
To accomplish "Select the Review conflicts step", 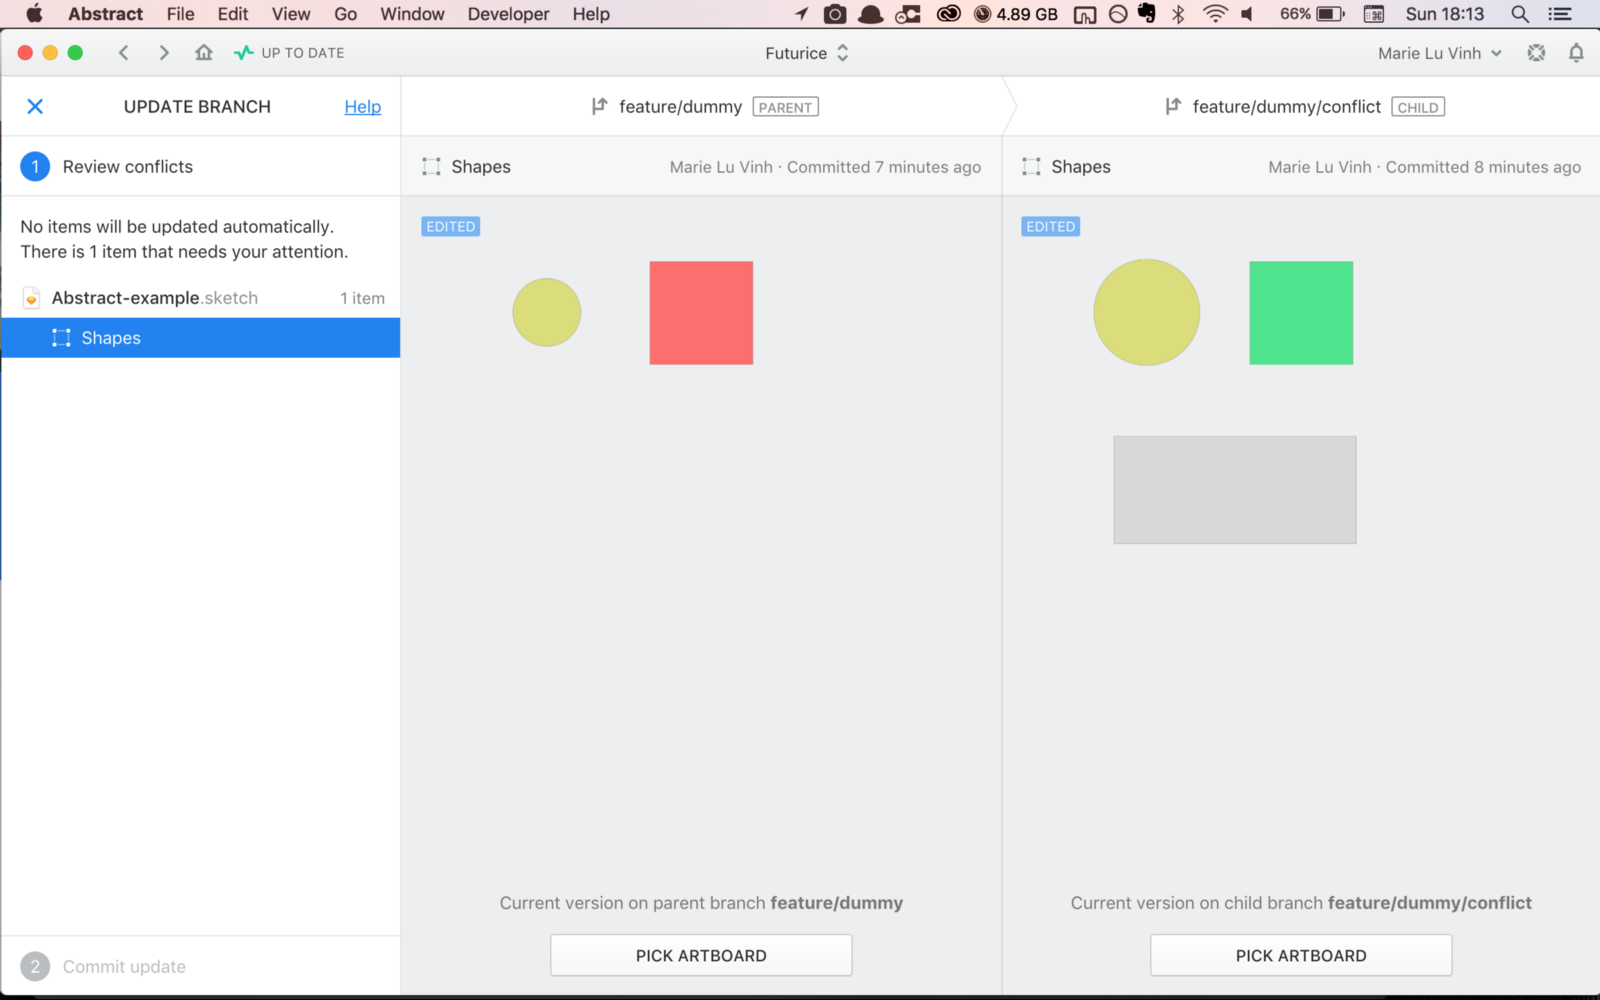I will pyautogui.click(x=200, y=167).
